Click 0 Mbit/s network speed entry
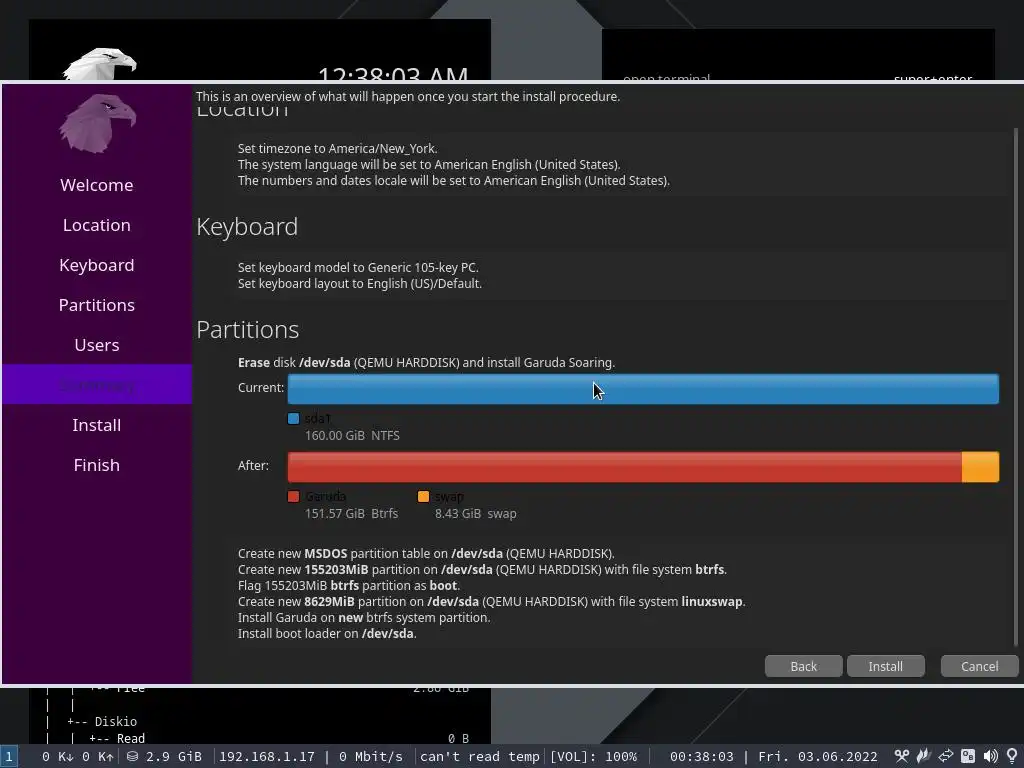 coord(371,756)
